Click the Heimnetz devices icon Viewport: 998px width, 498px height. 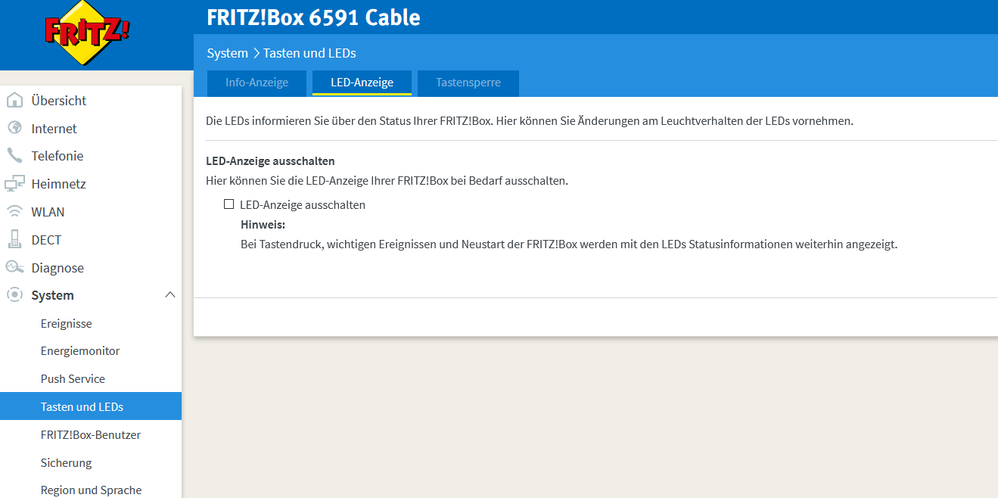coord(14,184)
